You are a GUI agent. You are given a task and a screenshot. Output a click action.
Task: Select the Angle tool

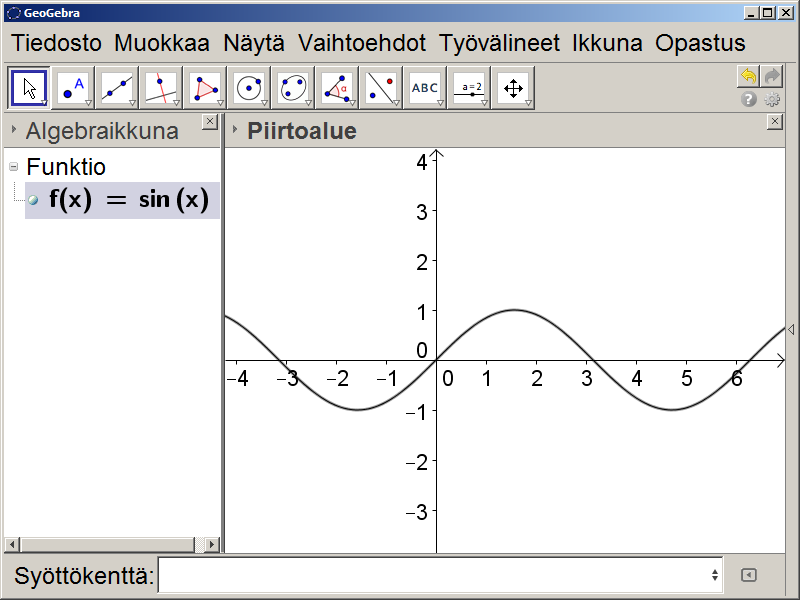(336, 88)
